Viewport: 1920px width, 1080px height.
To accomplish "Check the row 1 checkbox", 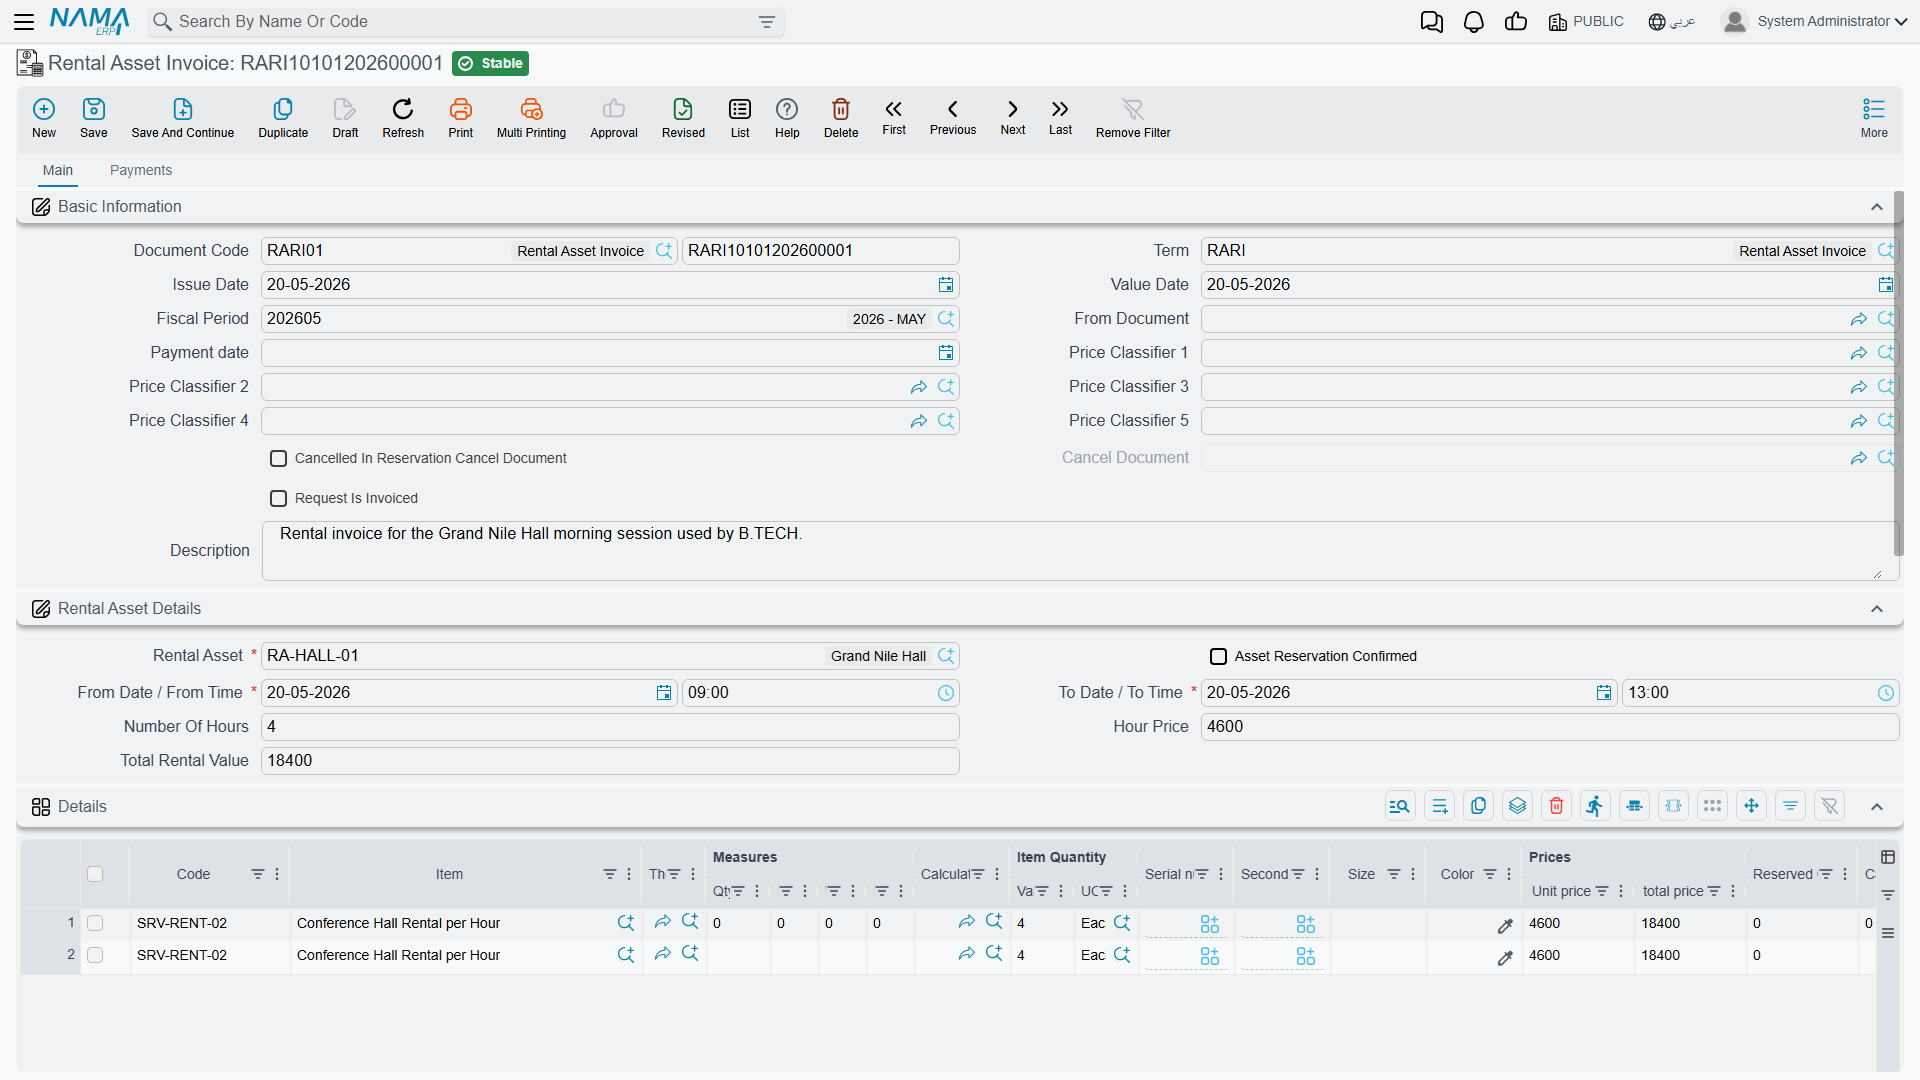I will click(95, 923).
